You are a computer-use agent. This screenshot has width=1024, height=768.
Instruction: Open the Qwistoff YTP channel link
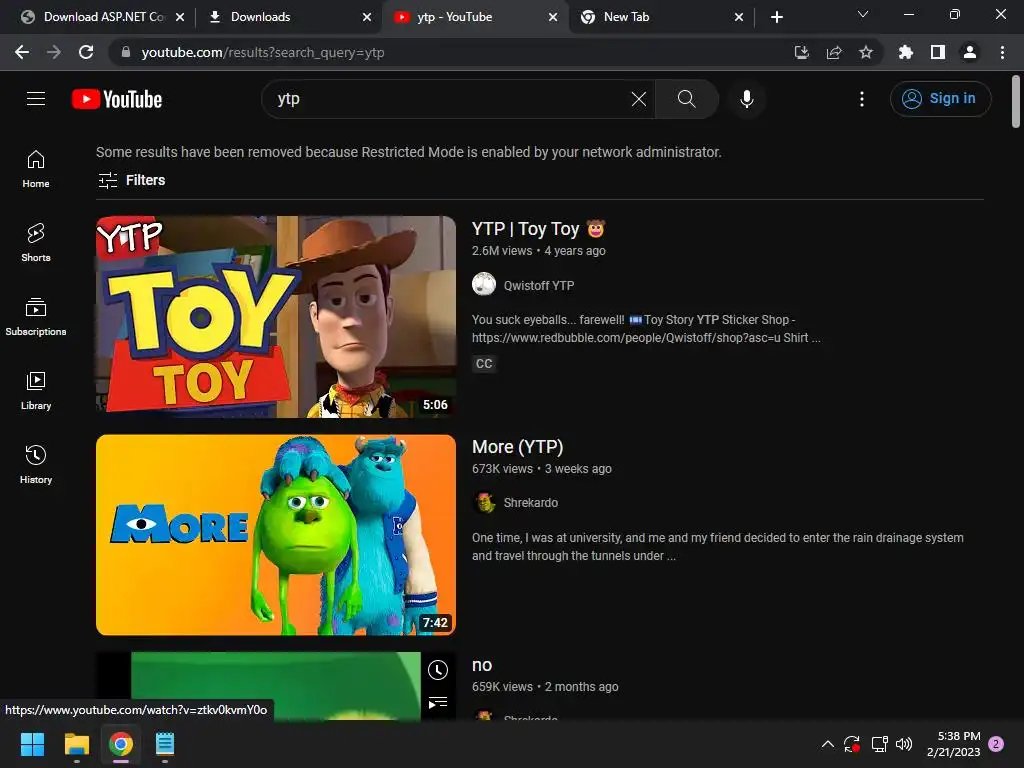coord(539,285)
